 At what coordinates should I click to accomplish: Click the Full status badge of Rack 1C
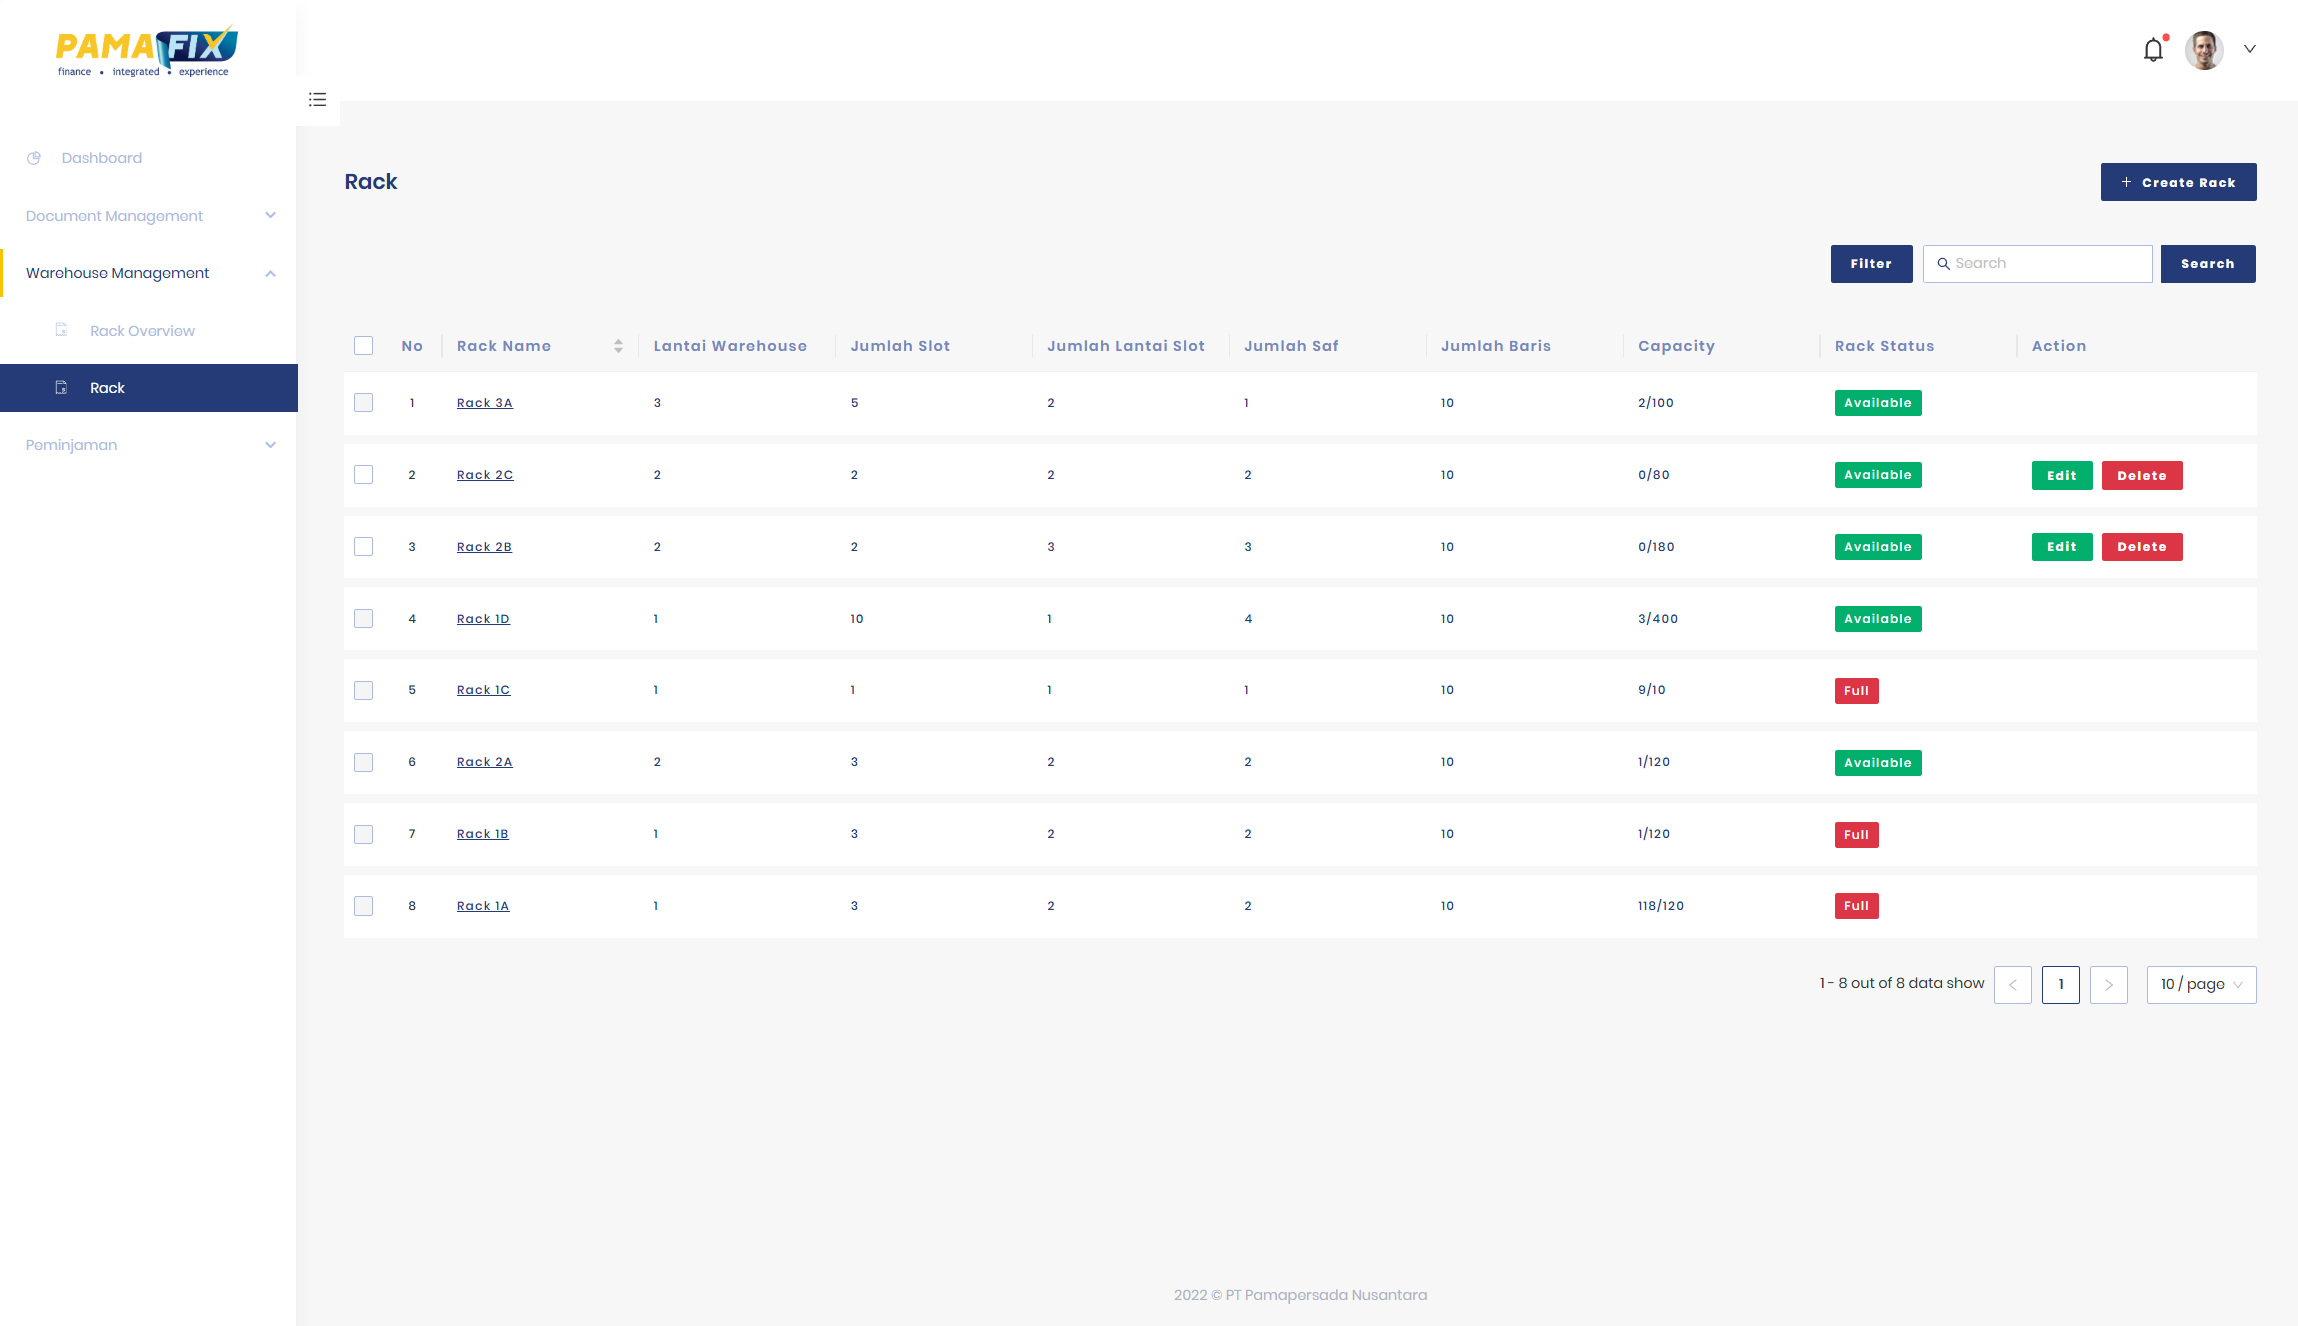coord(1856,691)
